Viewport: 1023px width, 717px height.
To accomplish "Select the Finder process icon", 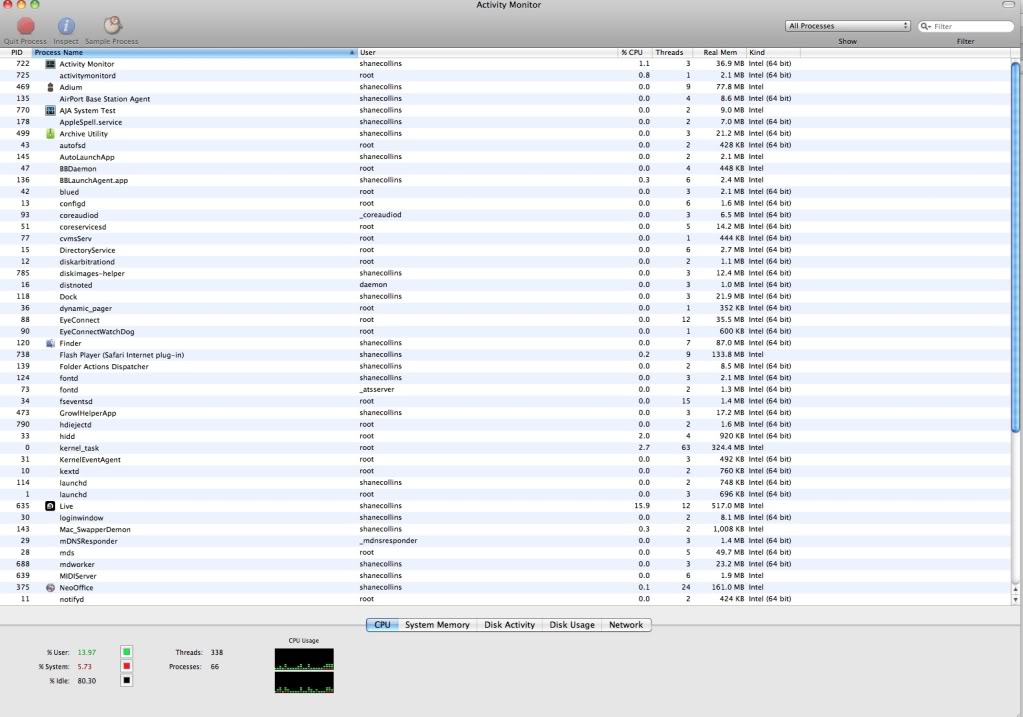I will click(50, 343).
